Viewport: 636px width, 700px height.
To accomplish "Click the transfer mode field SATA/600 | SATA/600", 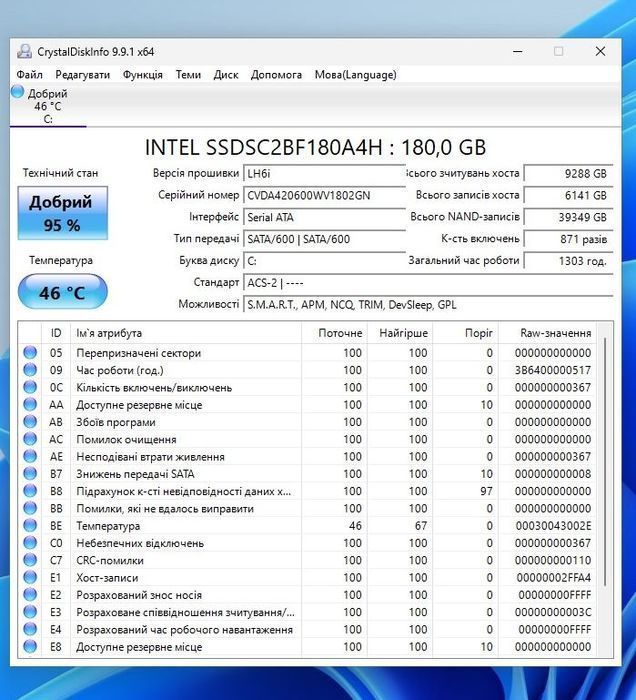I will (324, 239).
